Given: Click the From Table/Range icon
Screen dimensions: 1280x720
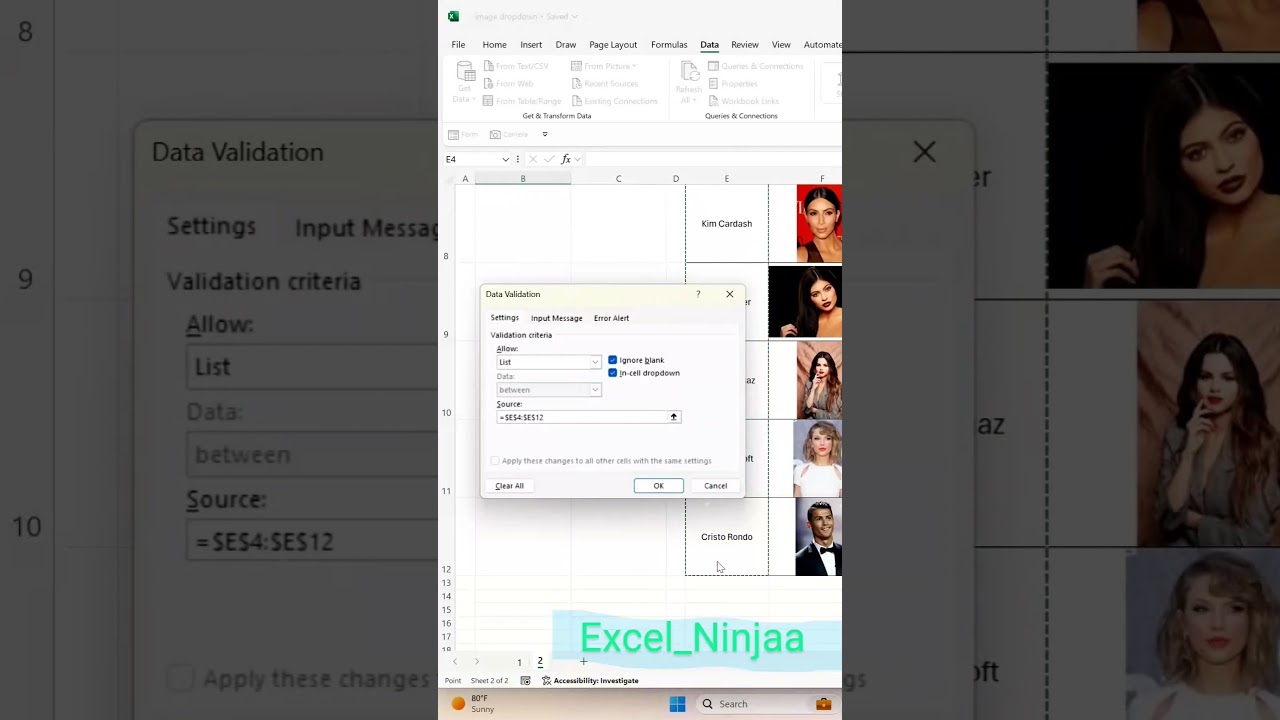Looking at the screenshot, I should pyautogui.click(x=488, y=101).
